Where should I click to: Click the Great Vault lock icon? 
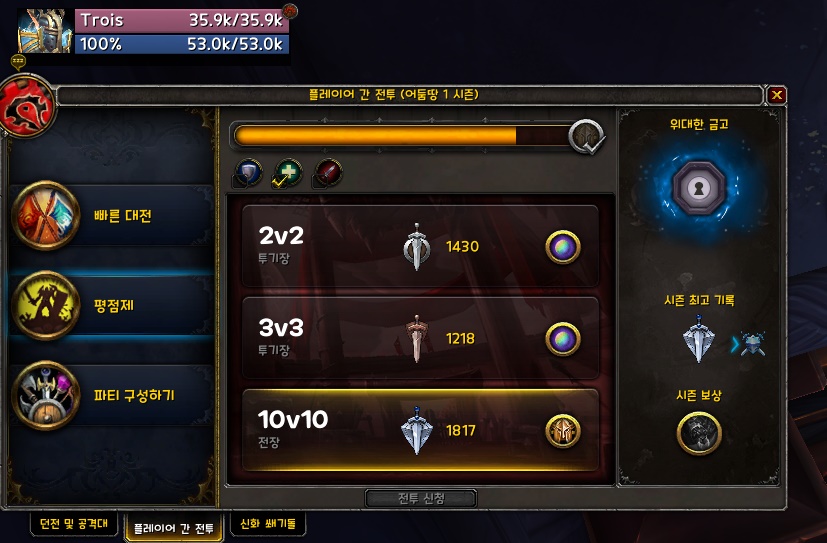click(699, 188)
